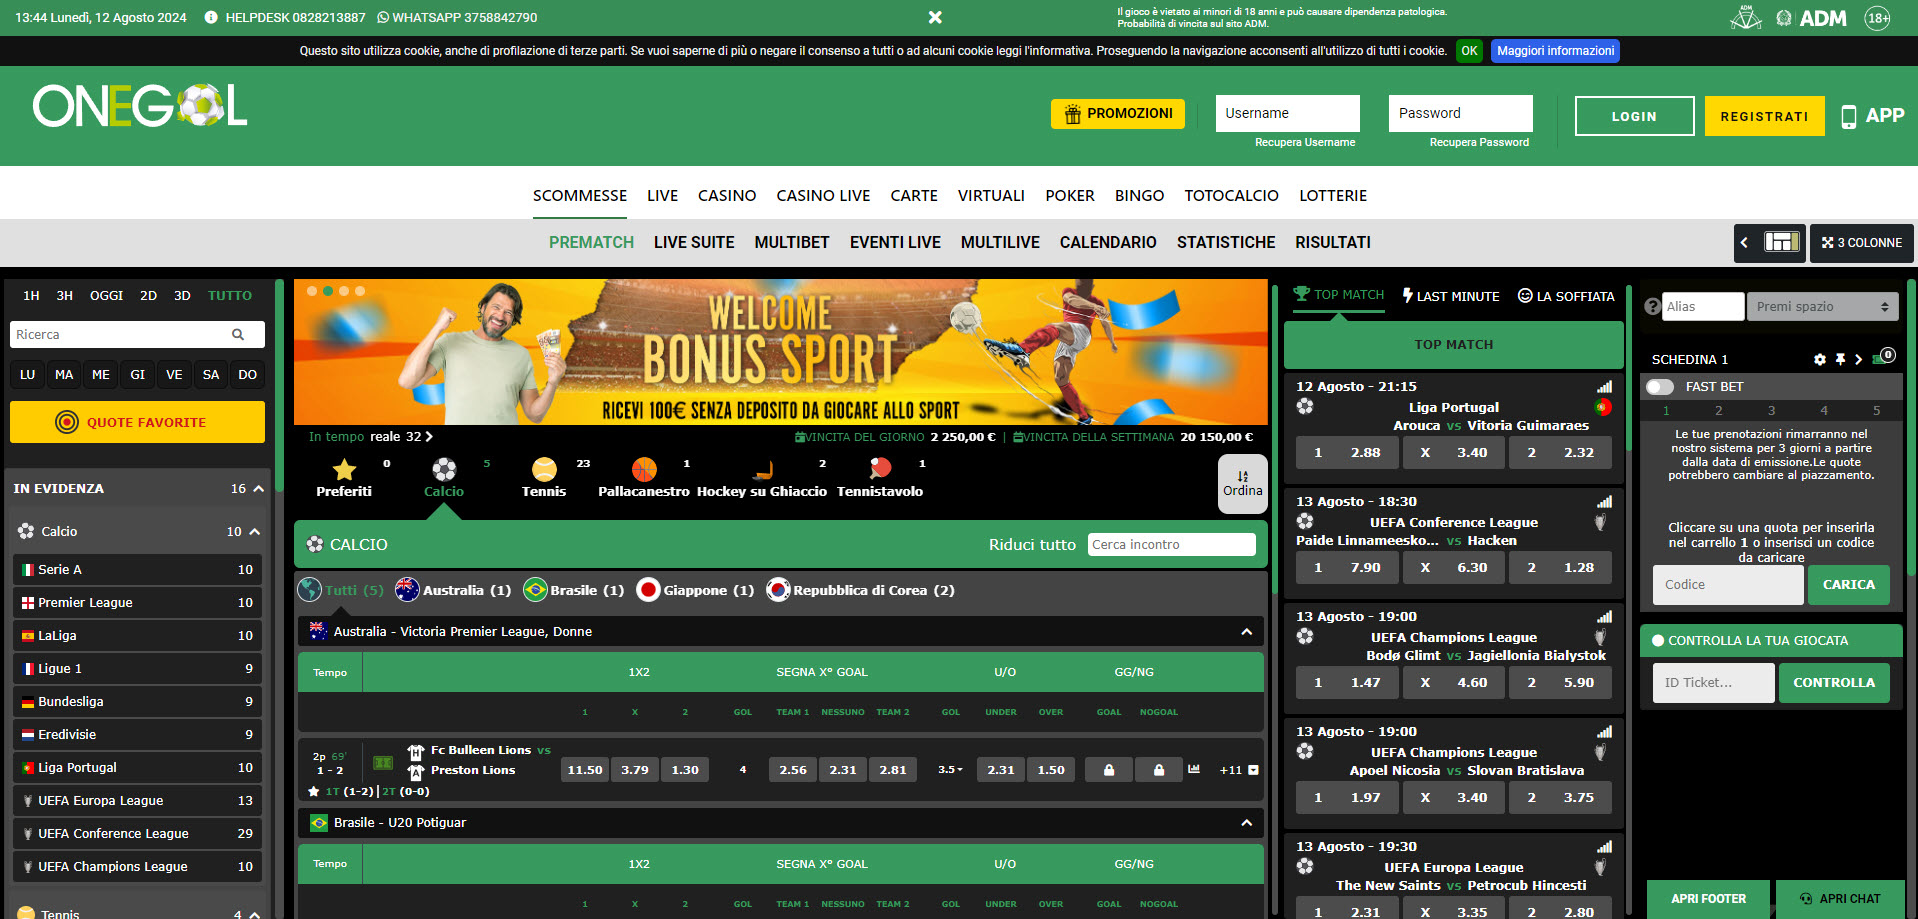Toggle the SA weekday filter
The height and width of the screenshot is (919, 1918).
211,374
